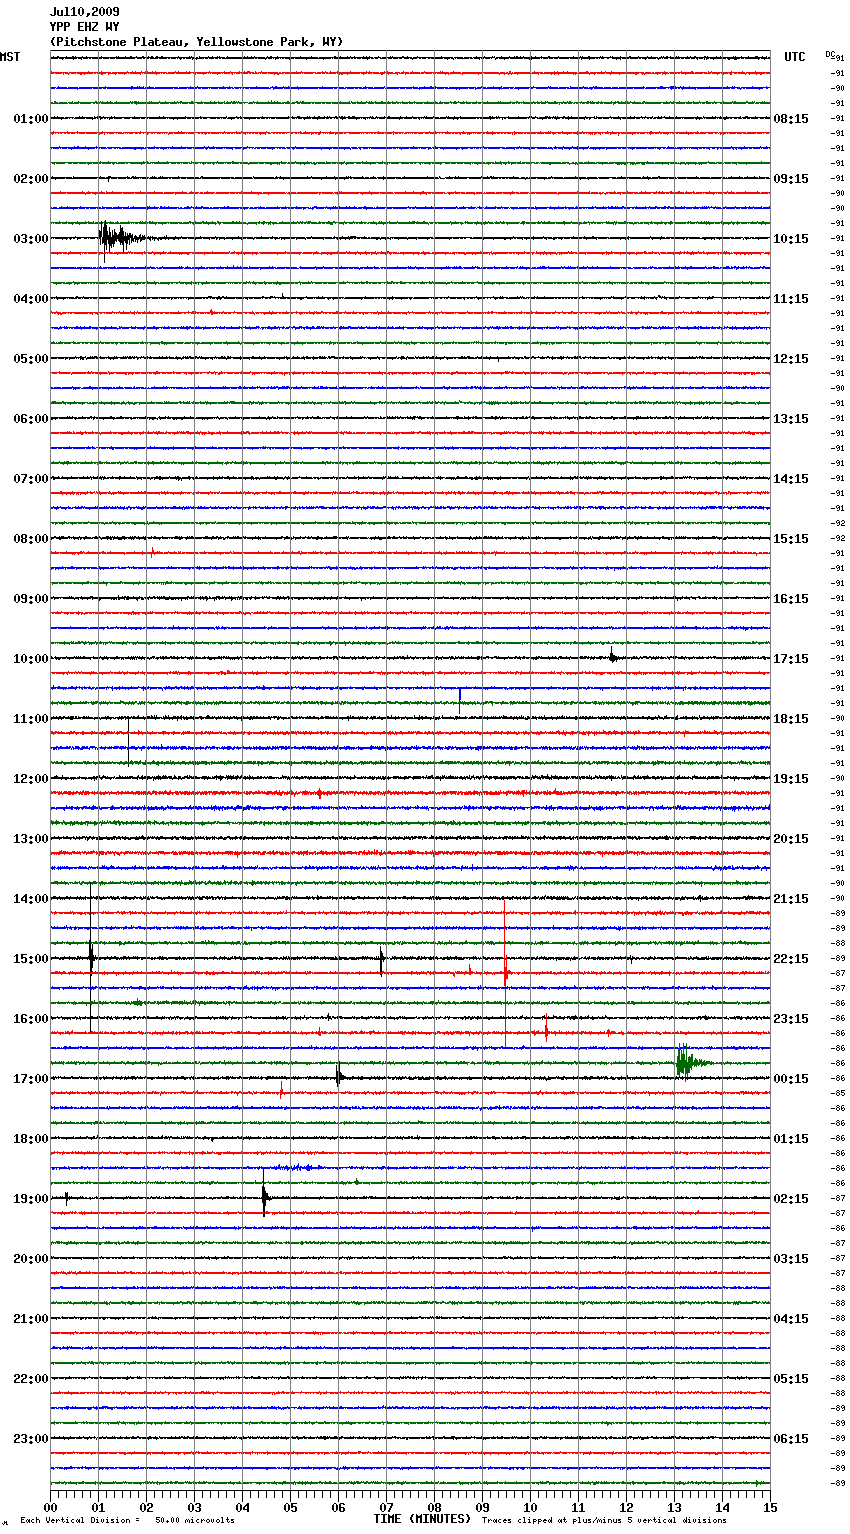The width and height of the screenshot is (850, 1534).
Task: Click the 02:15 UTC time label
Action: [791, 1199]
